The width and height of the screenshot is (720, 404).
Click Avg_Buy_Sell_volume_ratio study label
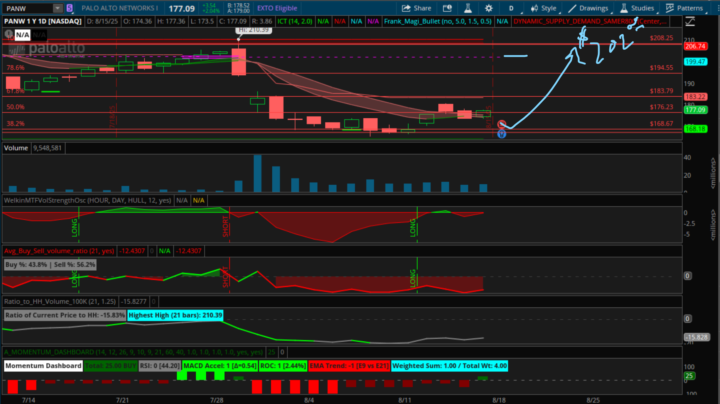59,251
